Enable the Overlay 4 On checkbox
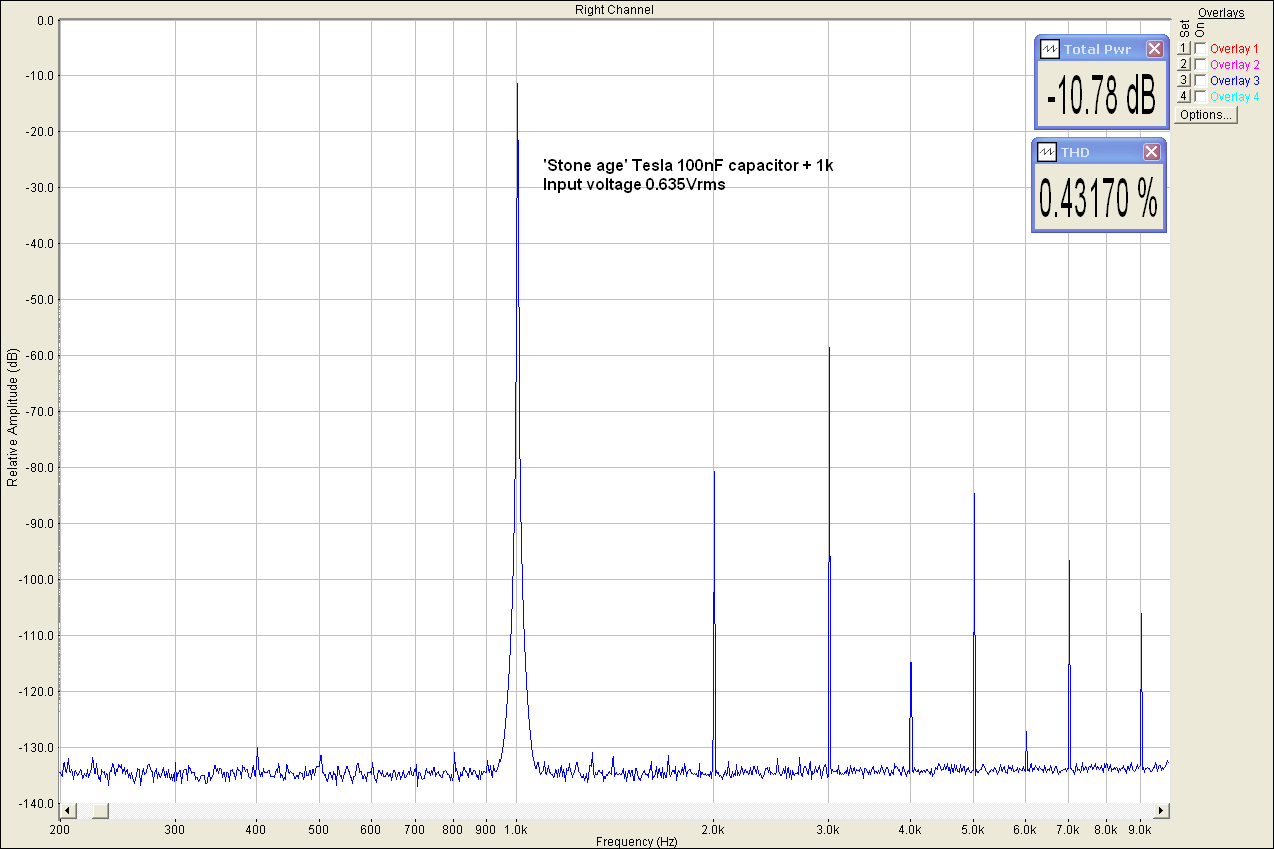The height and width of the screenshot is (849, 1274). (x=1200, y=96)
